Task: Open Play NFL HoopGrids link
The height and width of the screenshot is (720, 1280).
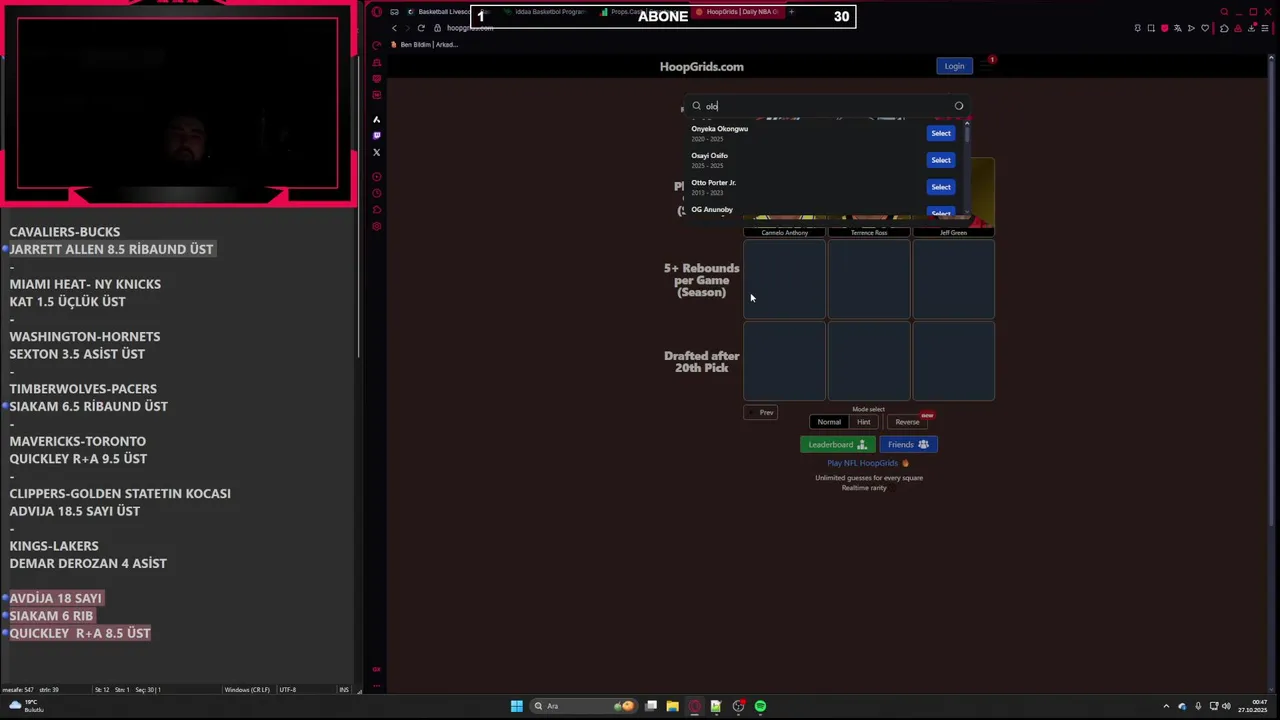Action: [868, 463]
